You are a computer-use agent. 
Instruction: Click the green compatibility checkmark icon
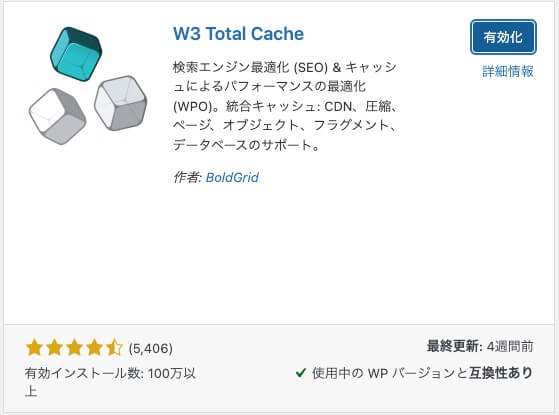coord(301,373)
